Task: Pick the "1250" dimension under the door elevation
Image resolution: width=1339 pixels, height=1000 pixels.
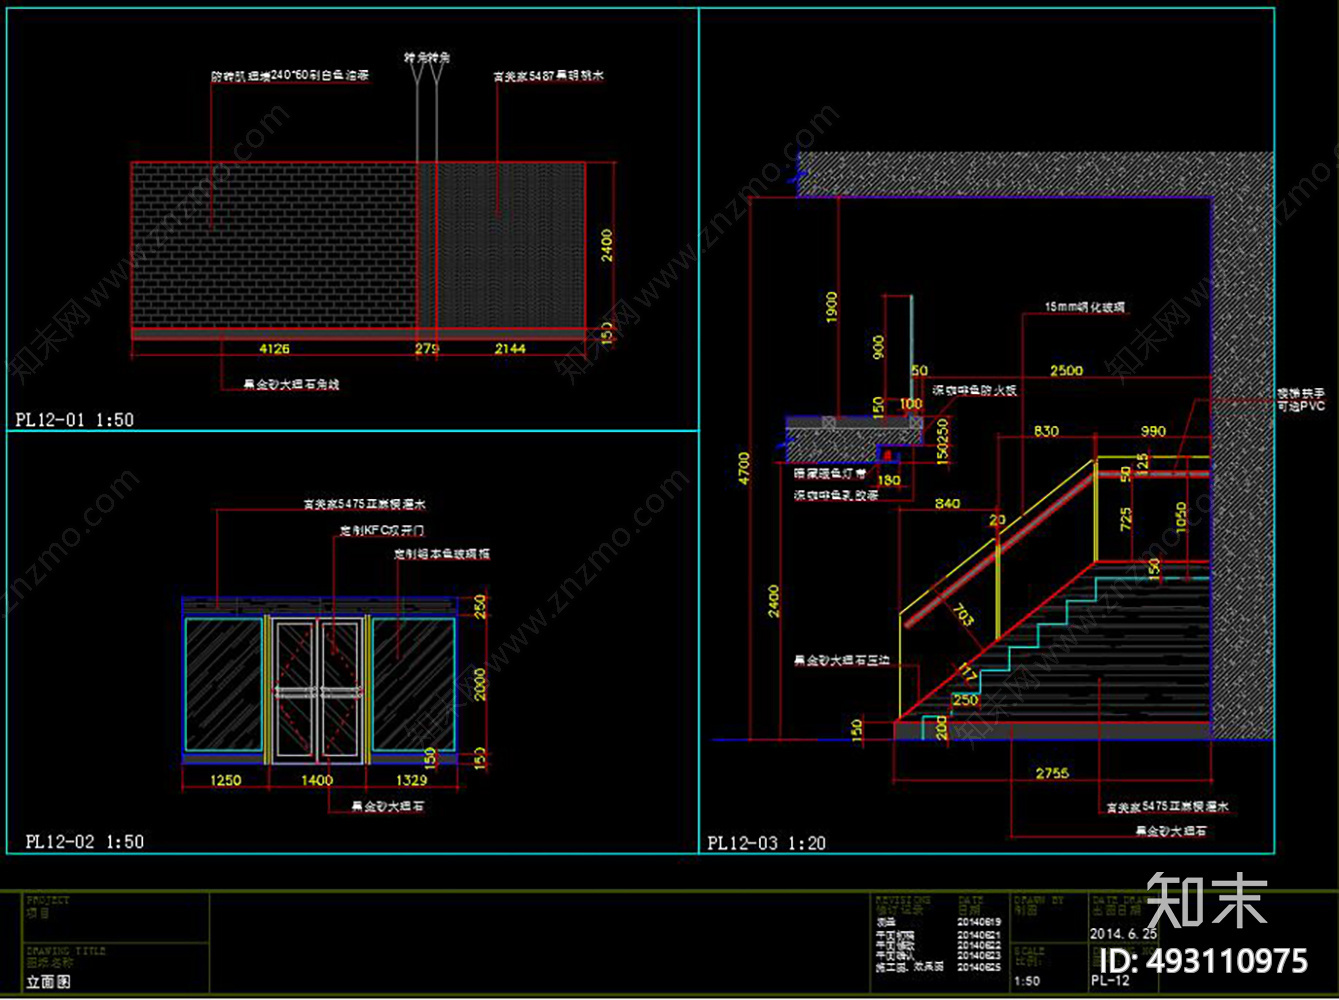Action: point(225,780)
